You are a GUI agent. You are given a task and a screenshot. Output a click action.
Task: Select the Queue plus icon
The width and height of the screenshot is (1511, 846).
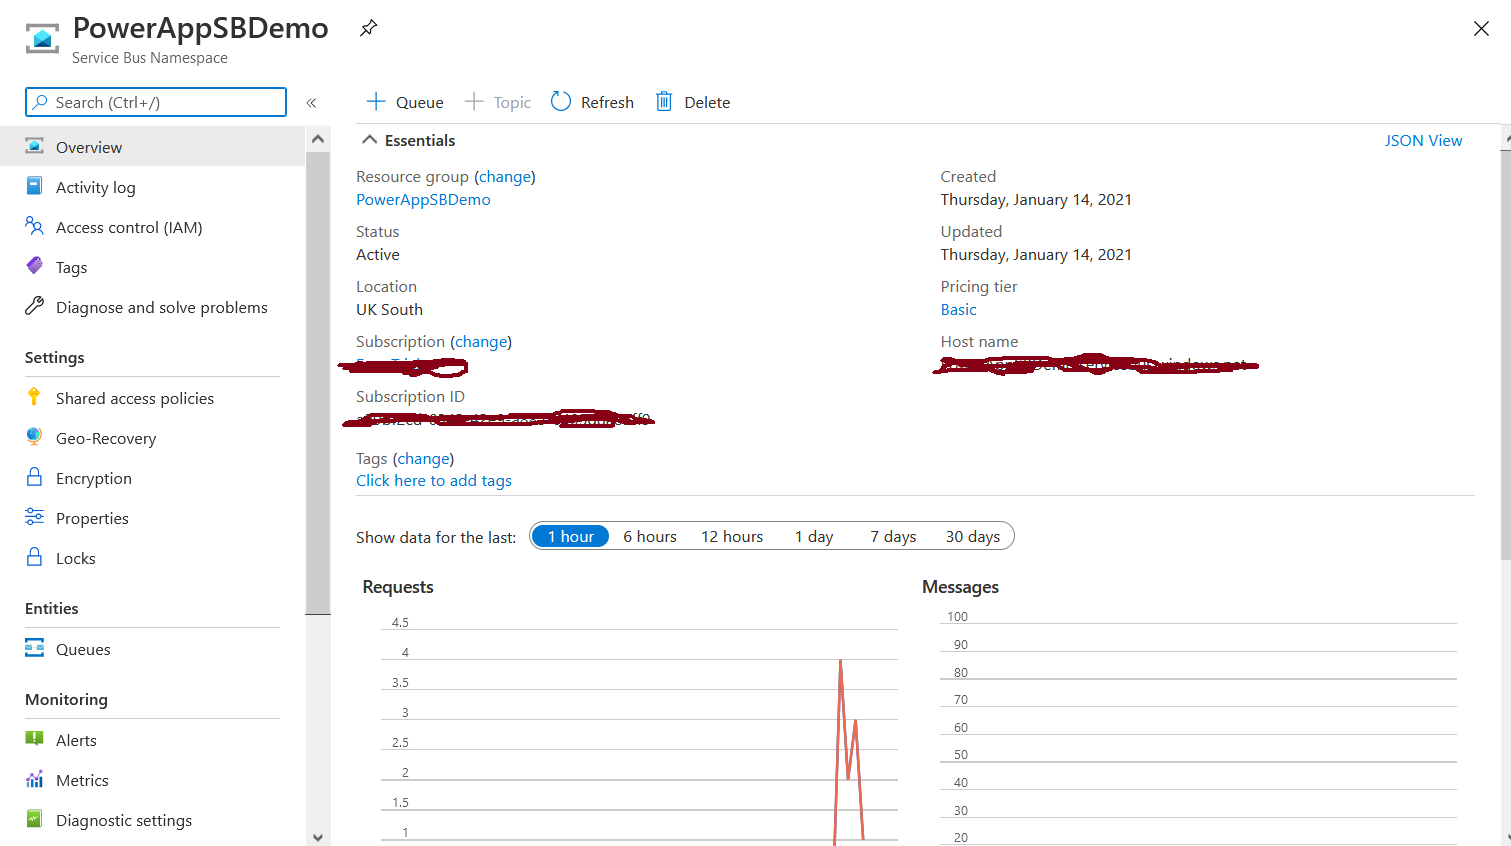point(376,101)
